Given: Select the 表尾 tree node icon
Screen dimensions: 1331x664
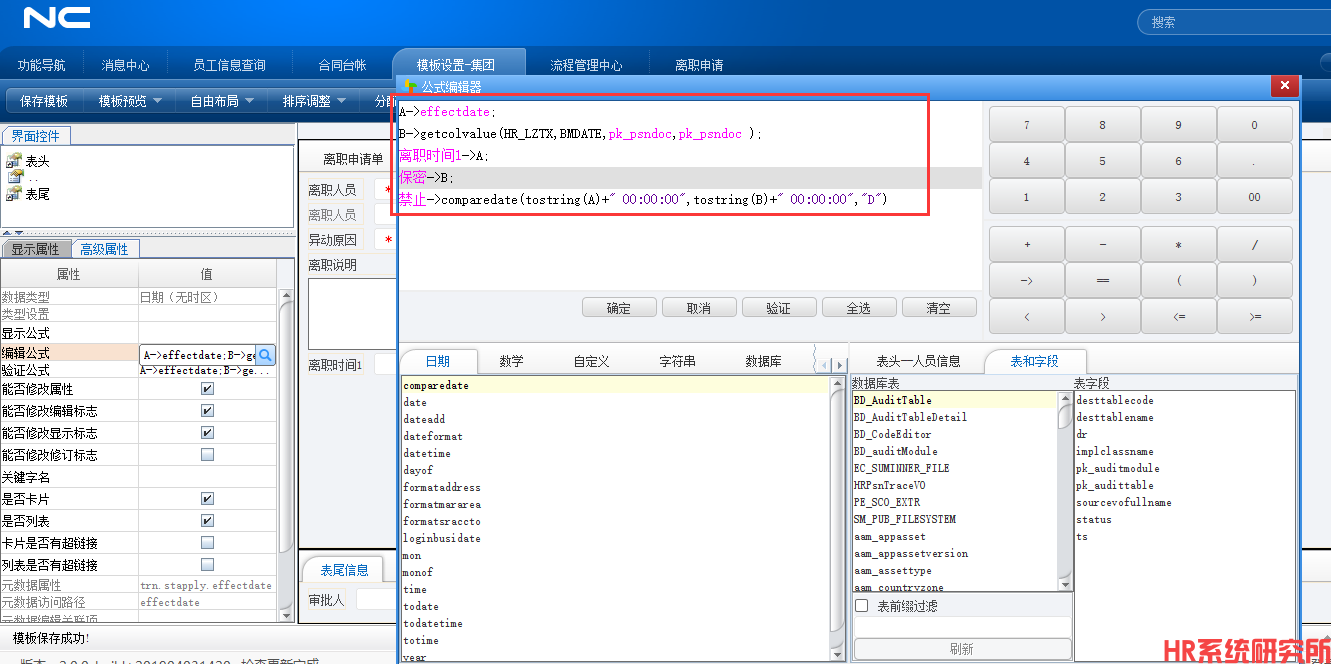Looking at the screenshot, I should tap(14, 194).
